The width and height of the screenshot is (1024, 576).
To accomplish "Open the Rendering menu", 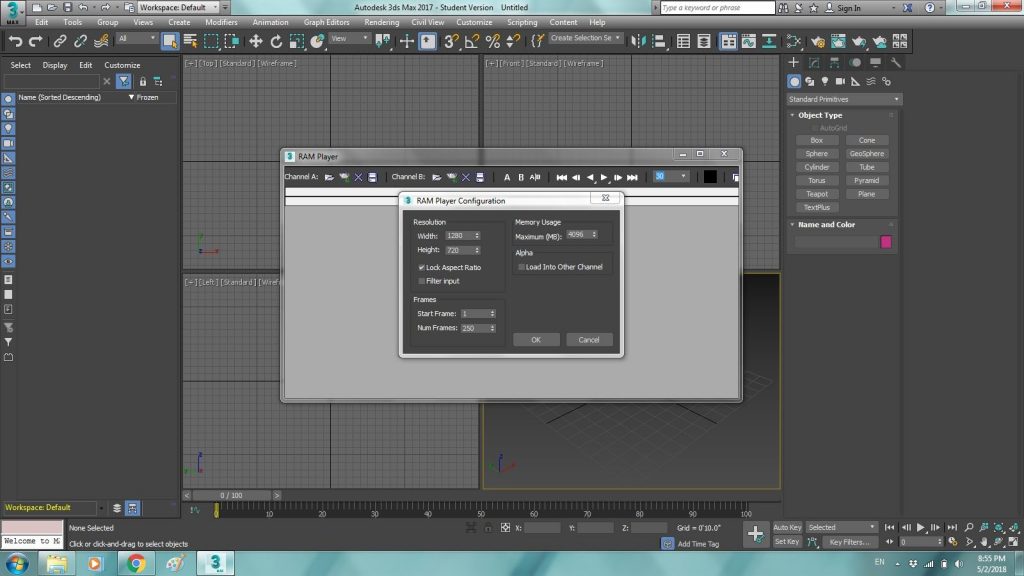I will point(380,22).
